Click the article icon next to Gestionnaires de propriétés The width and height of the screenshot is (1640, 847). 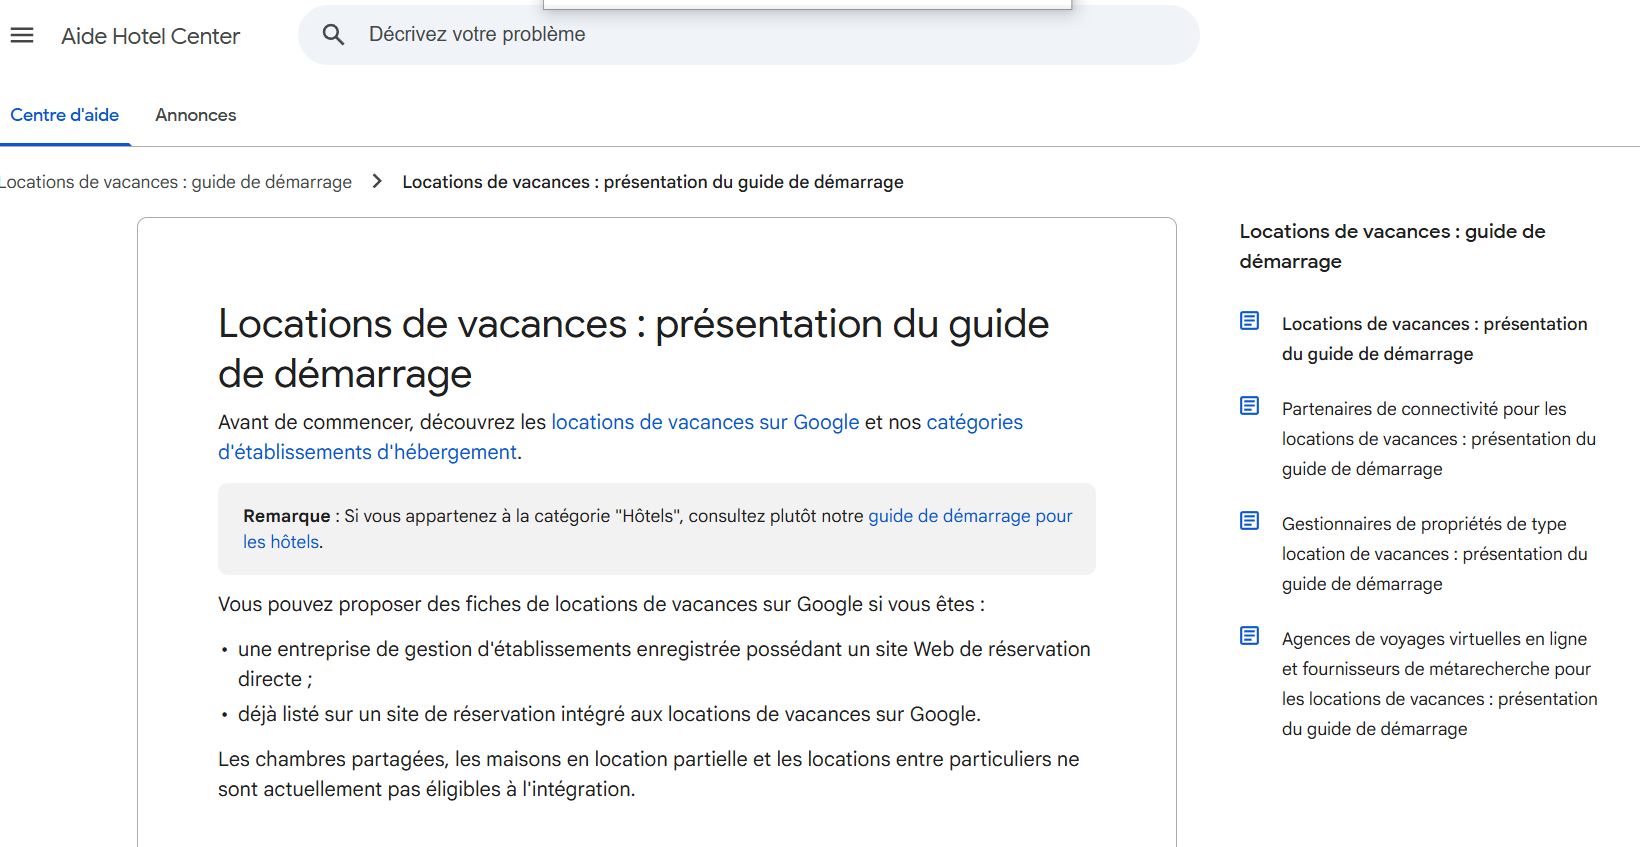(1249, 521)
